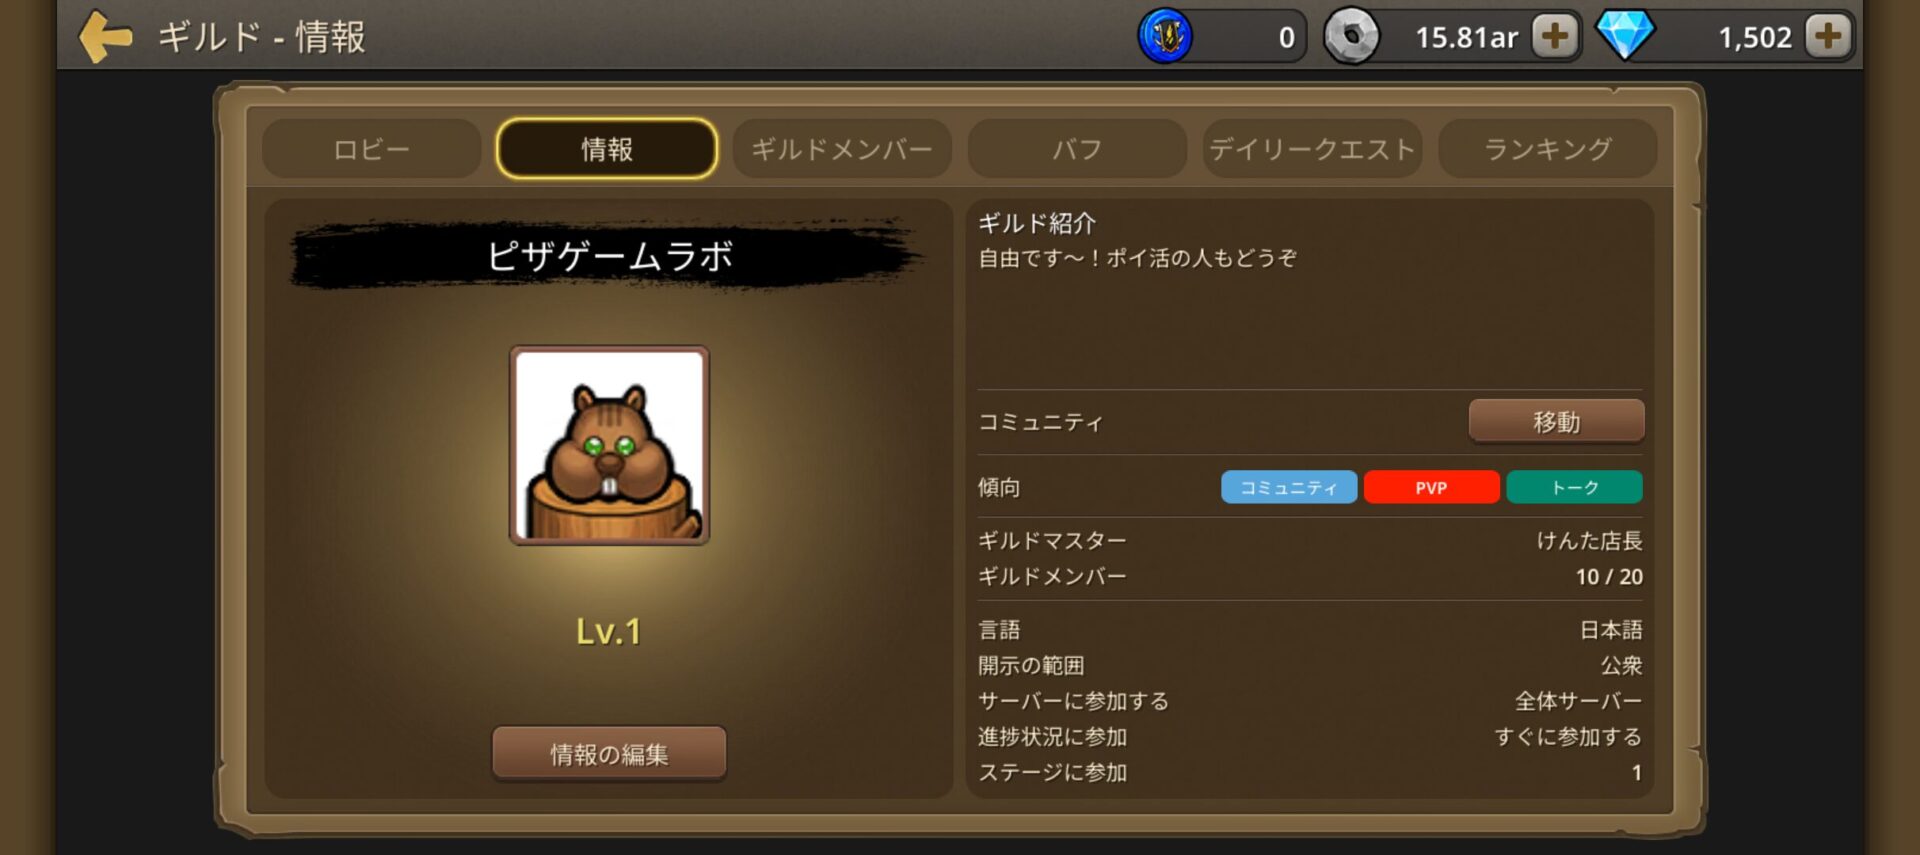Tap the blue guild emblem currency icon

click(1165, 36)
